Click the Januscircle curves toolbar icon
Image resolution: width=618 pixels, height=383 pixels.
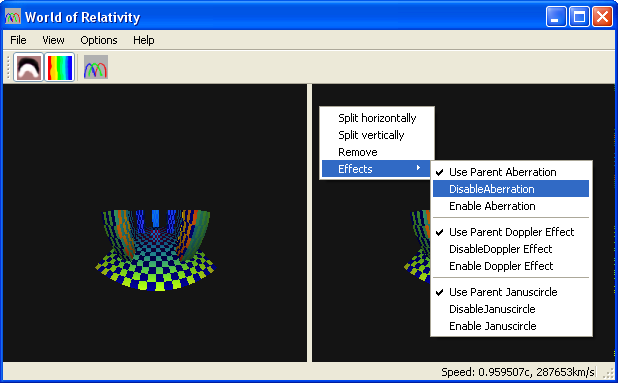pyautogui.click(x=96, y=67)
